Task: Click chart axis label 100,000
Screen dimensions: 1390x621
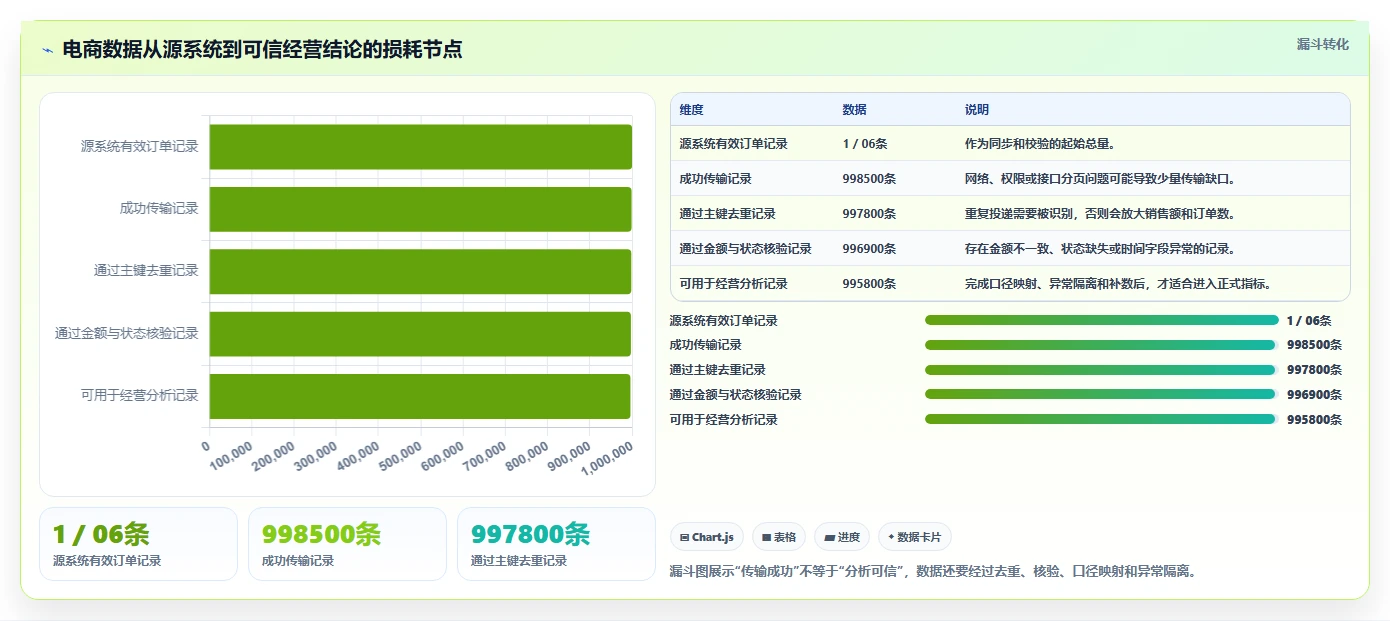Action: (x=232, y=456)
